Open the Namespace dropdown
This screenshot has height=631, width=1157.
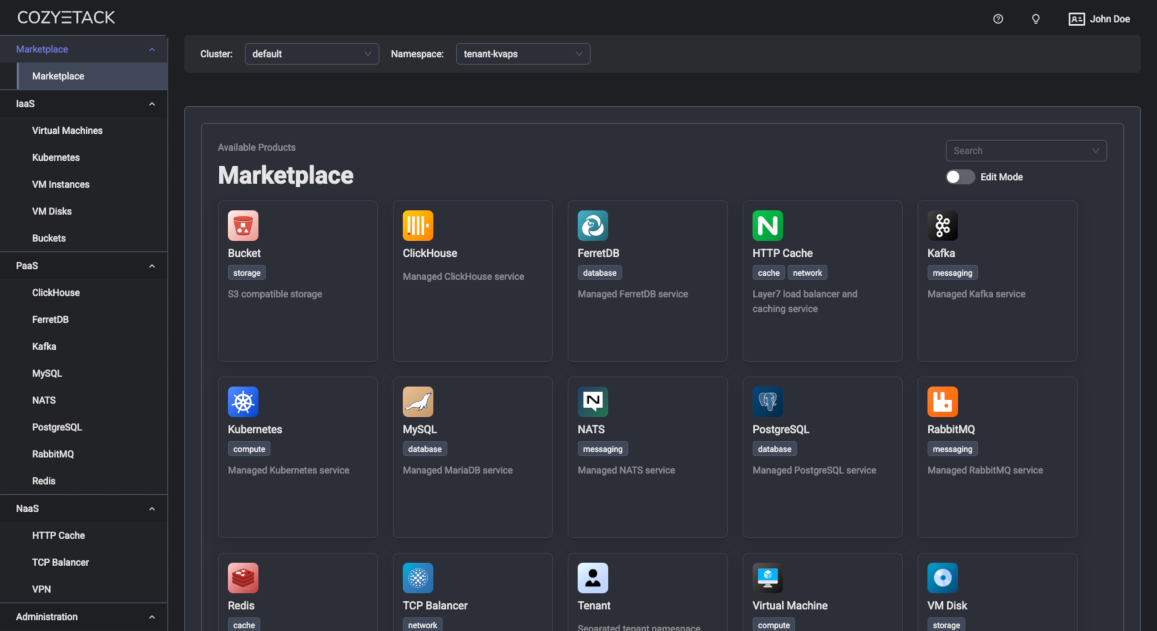click(522, 54)
